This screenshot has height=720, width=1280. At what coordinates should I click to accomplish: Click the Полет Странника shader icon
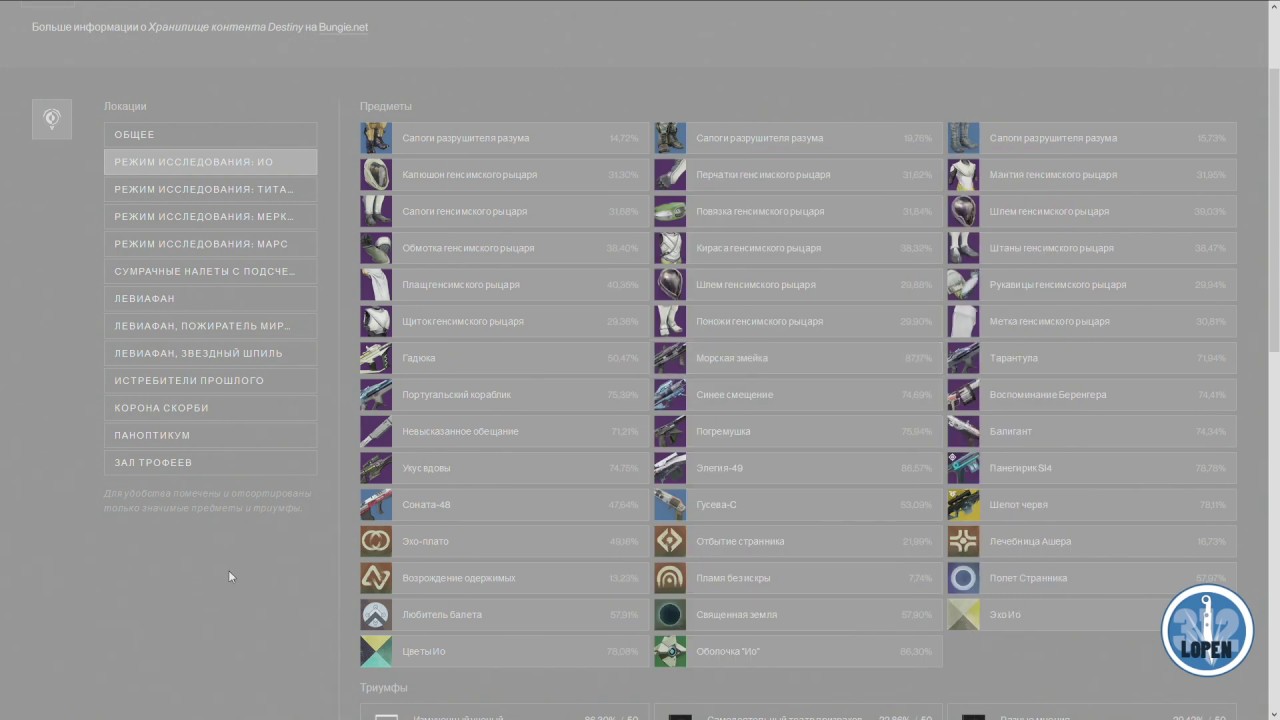(963, 578)
